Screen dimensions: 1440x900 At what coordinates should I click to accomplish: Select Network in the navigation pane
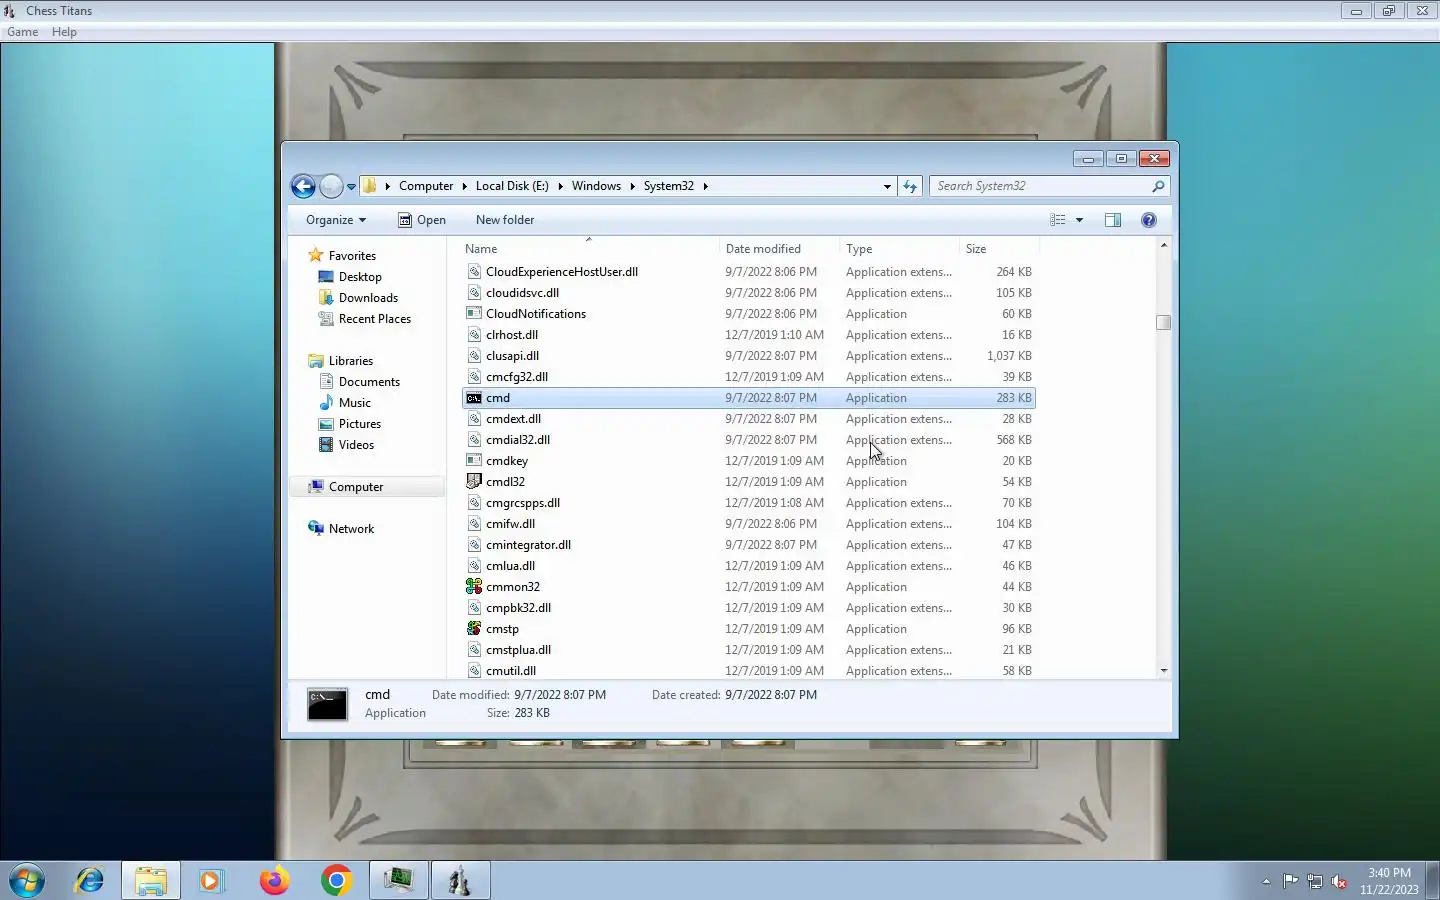point(351,529)
